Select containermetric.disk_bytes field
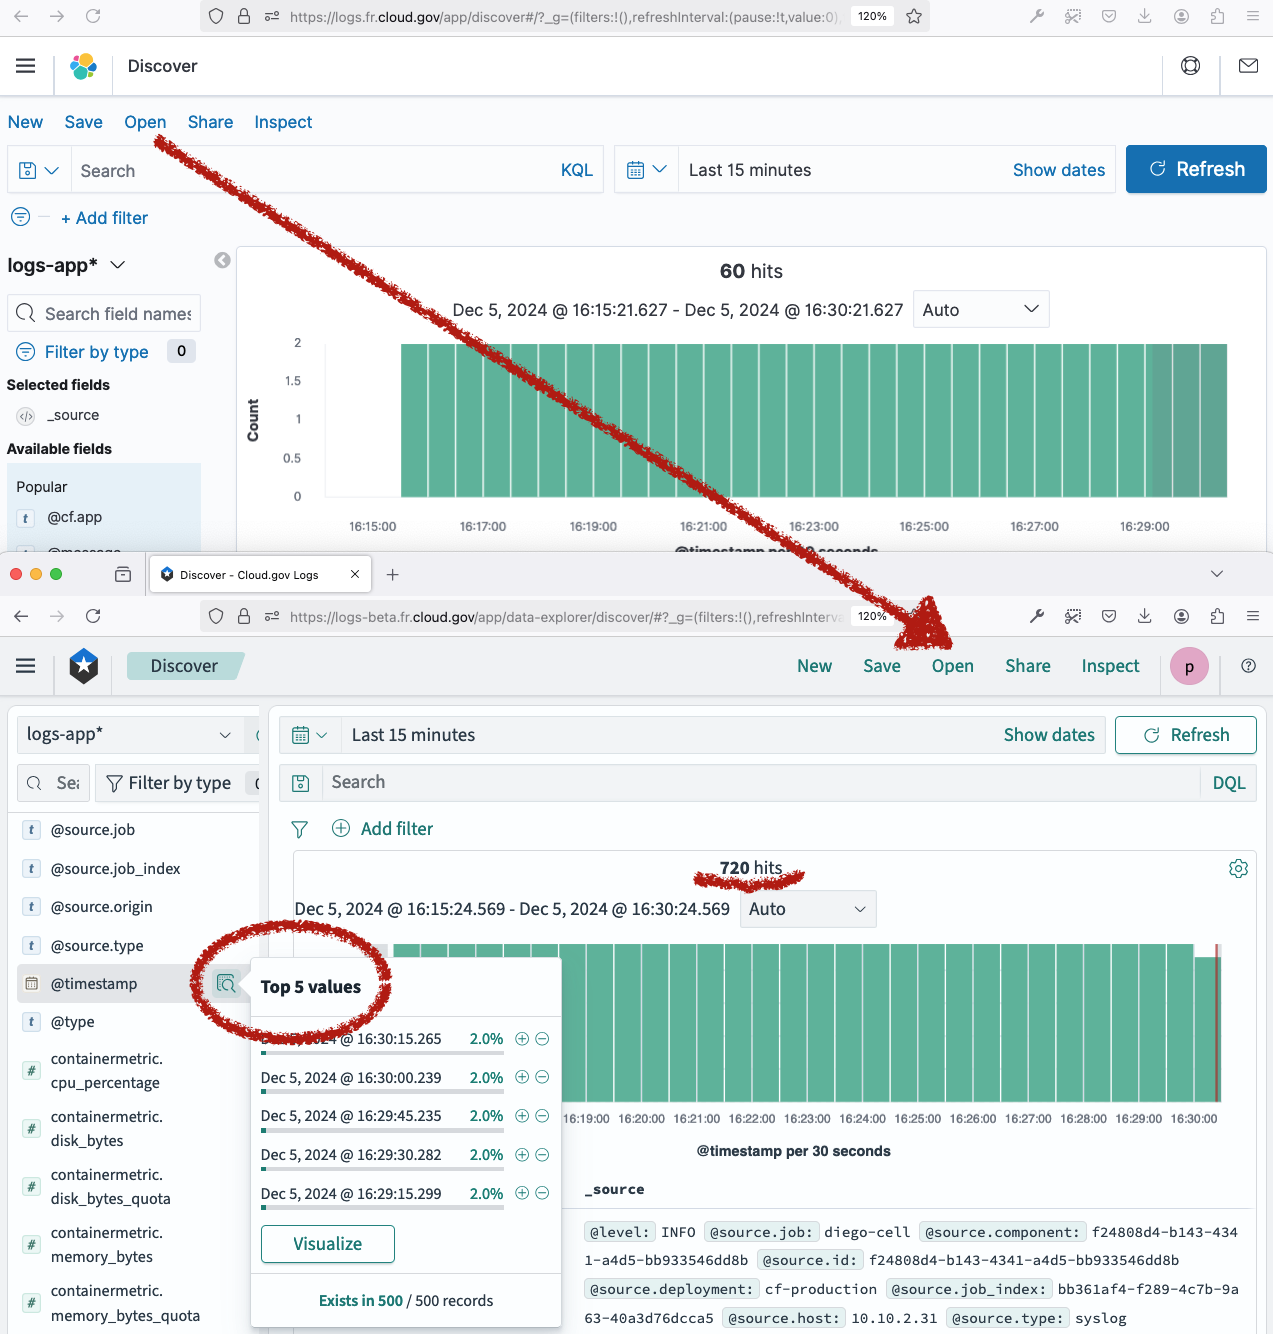 [x=107, y=1129]
